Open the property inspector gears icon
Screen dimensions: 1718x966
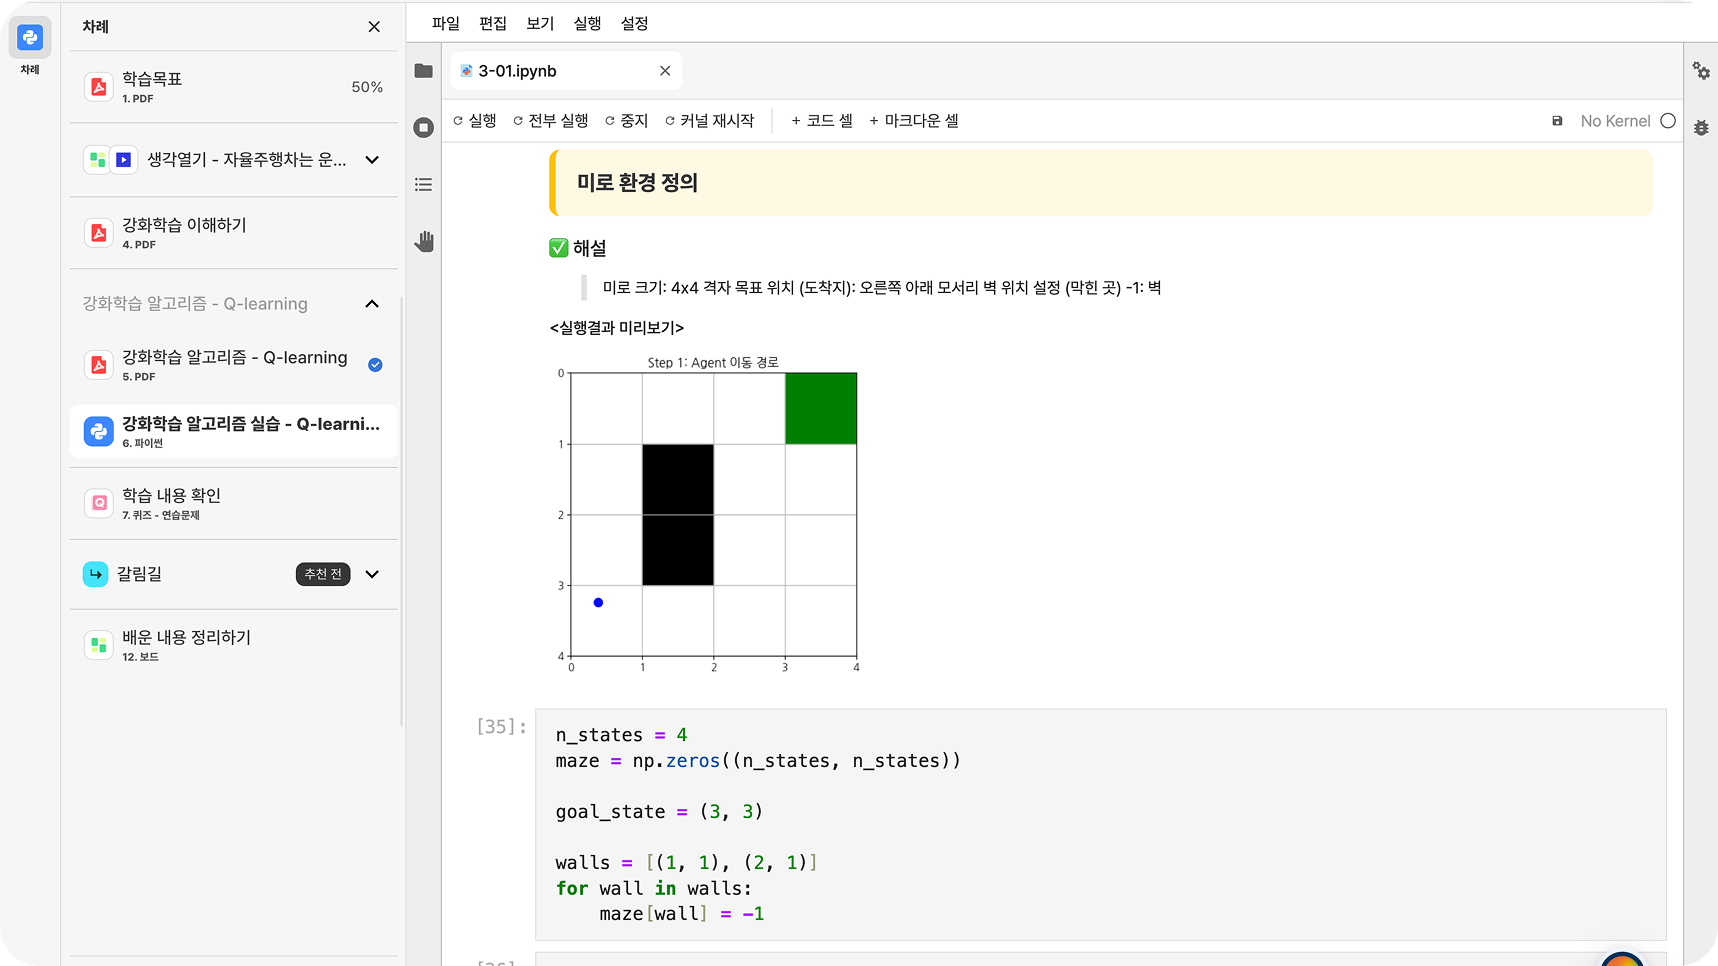1700,71
